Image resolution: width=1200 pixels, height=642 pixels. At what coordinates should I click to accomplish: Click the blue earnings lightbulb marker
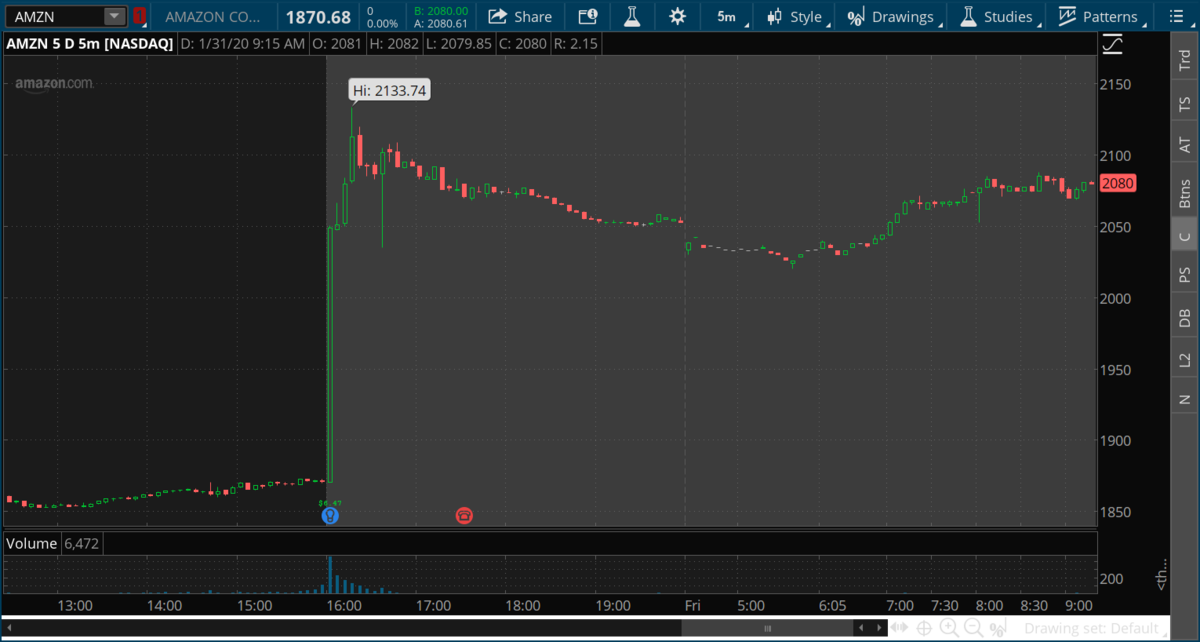330,516
